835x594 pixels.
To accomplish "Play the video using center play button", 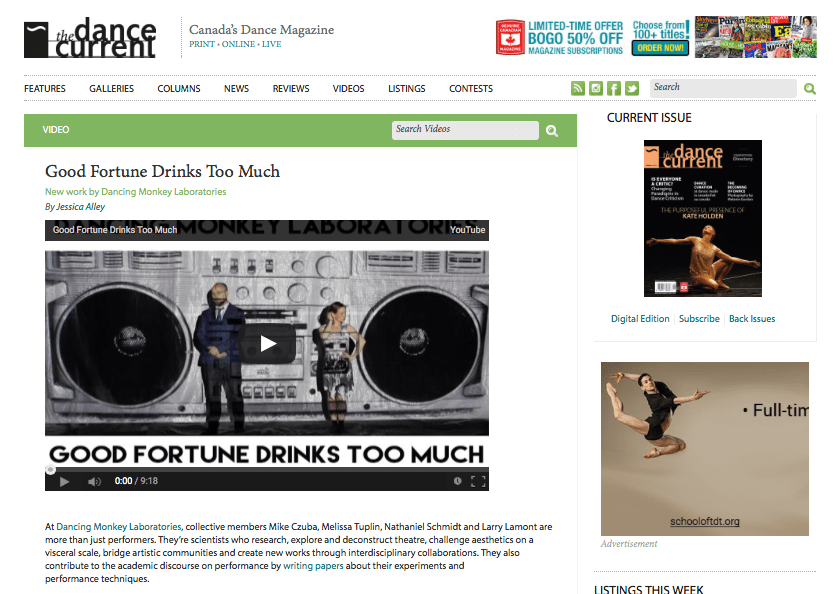I will click(267, 344).
